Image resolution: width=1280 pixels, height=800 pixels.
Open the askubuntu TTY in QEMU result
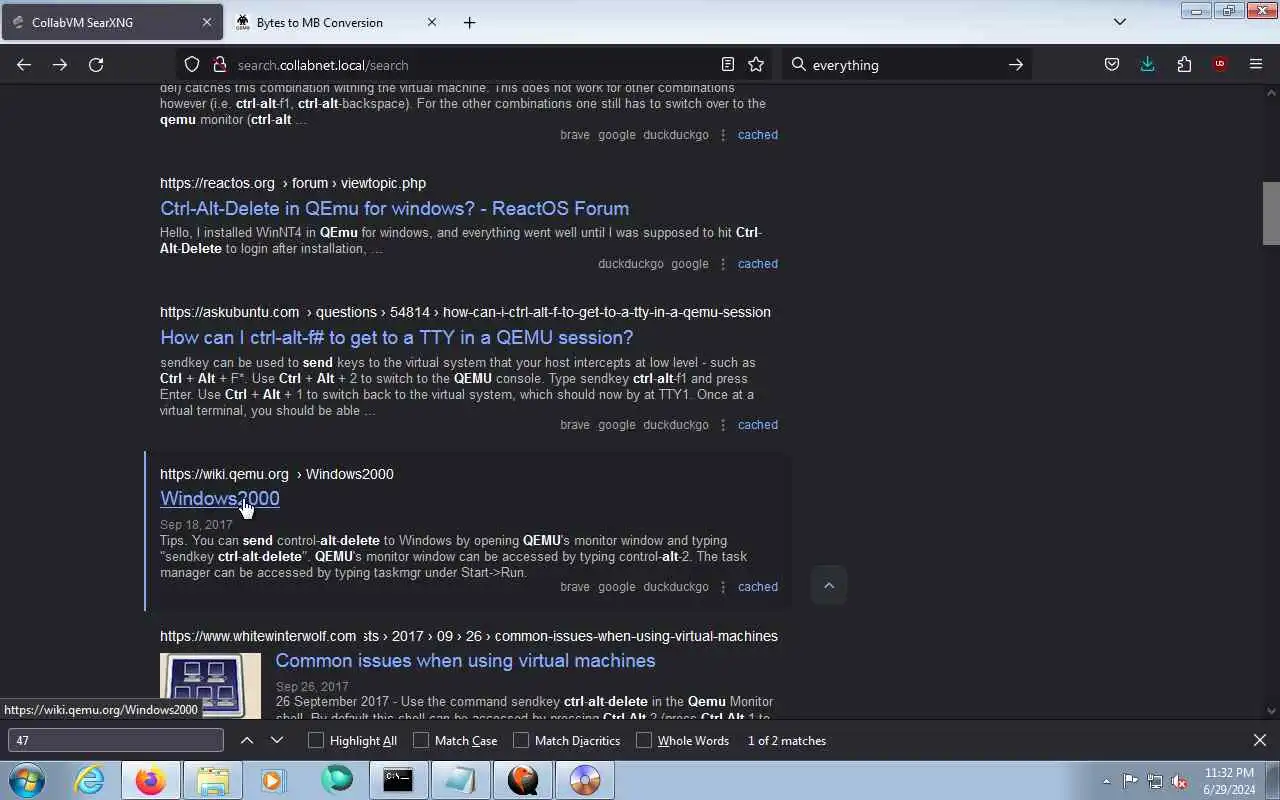click(x=396, y=337)
